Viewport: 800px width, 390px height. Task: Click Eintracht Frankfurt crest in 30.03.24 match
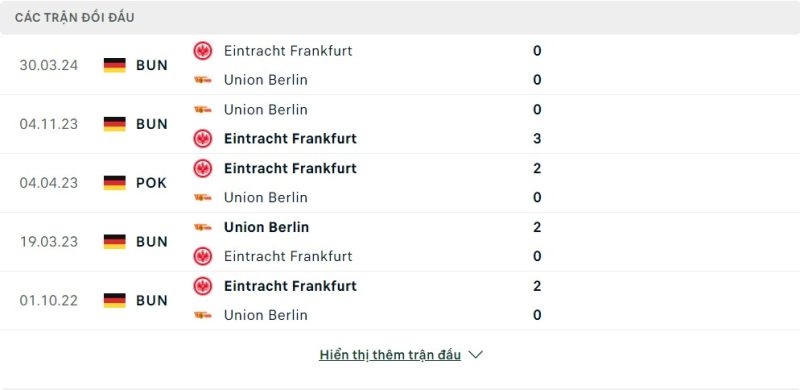point(203,51)
